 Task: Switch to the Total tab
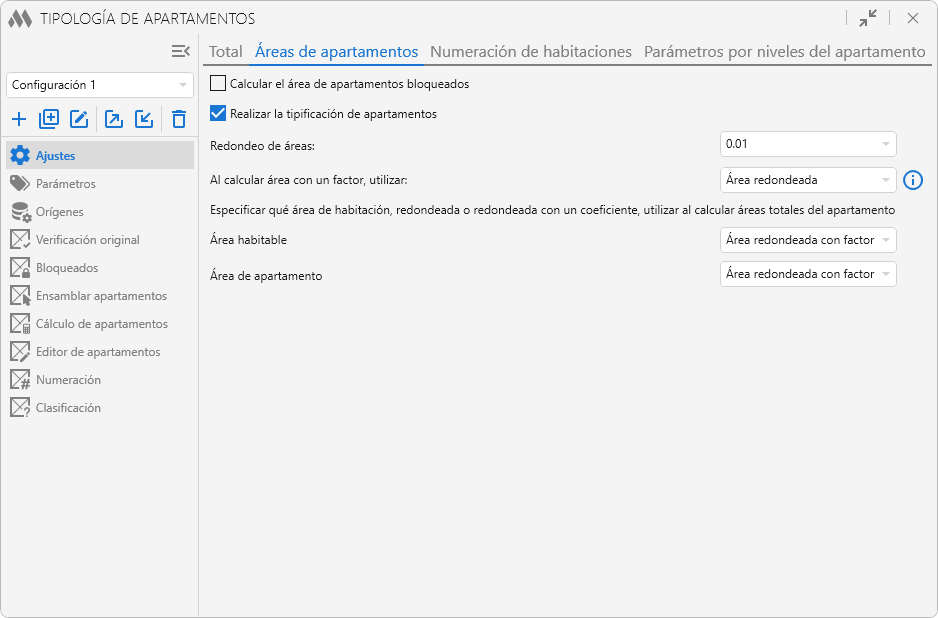click(226, 52)
